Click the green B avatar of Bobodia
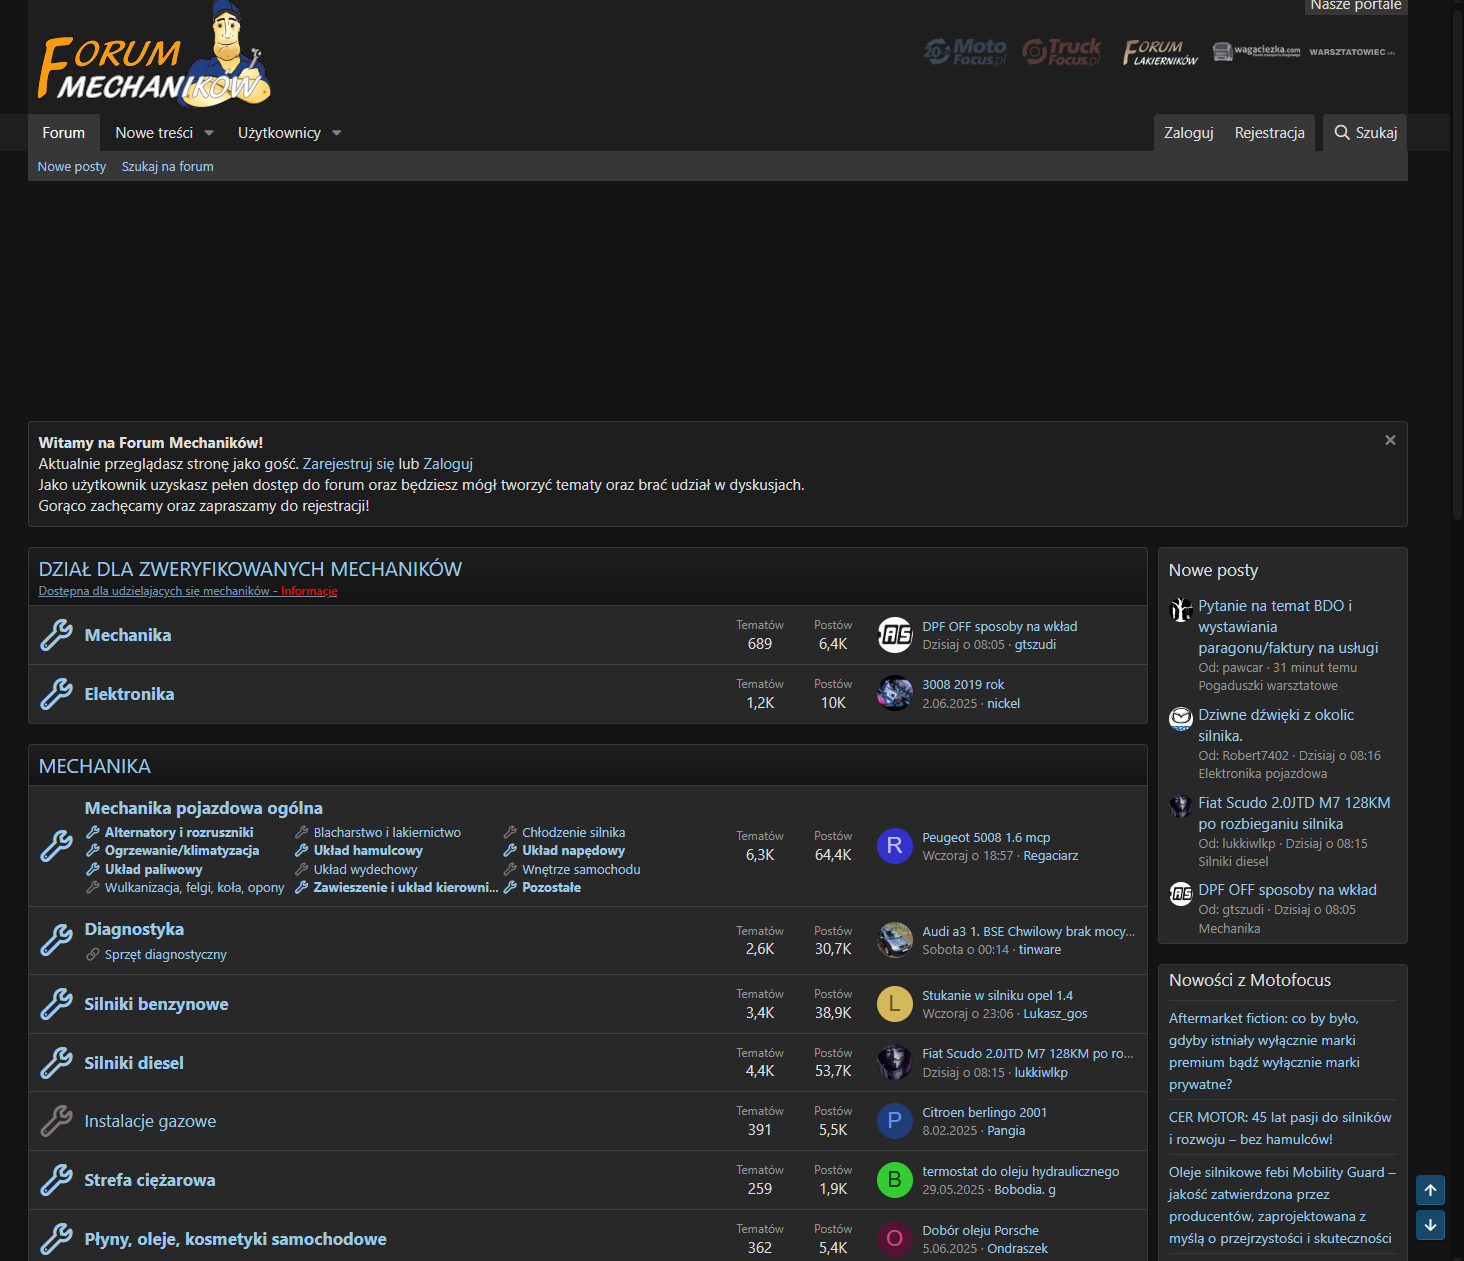This screenshot has width=1464, height=1261. [895, 1180]
